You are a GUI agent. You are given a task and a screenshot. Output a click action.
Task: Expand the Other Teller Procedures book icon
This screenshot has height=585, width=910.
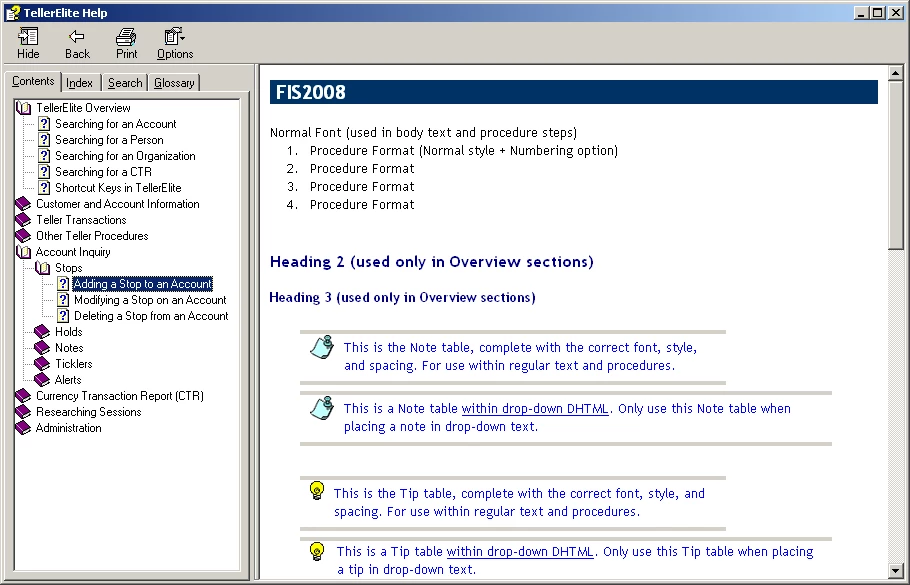(x=23, y=236)
